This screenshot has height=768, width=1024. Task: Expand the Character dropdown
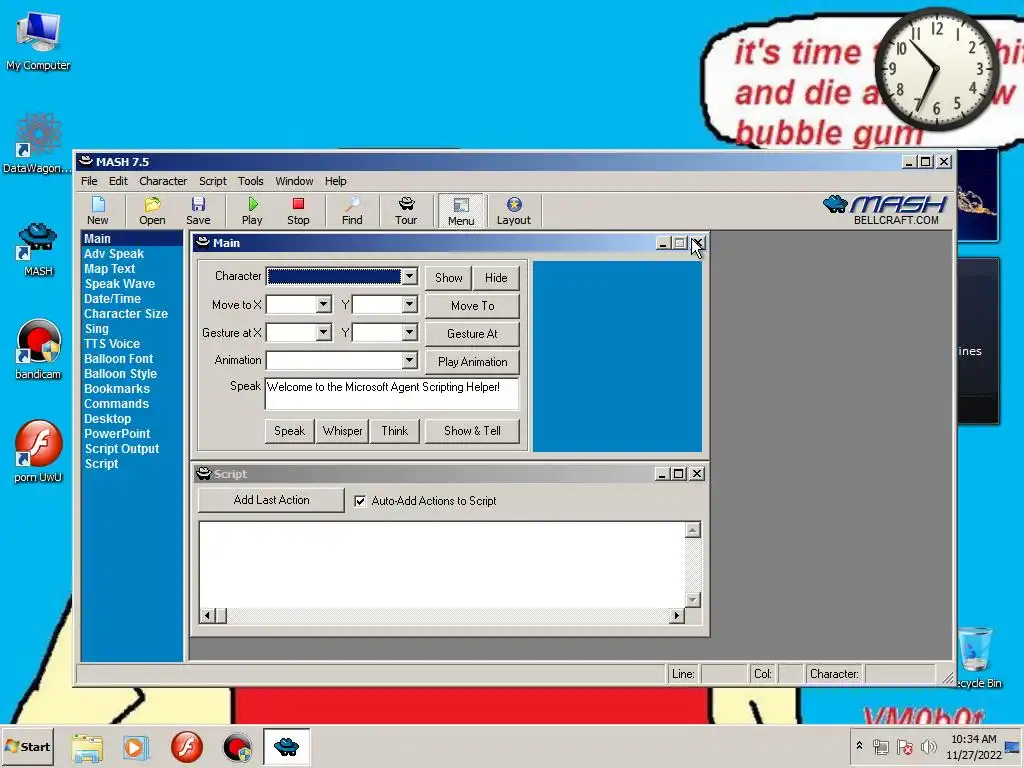409,276
